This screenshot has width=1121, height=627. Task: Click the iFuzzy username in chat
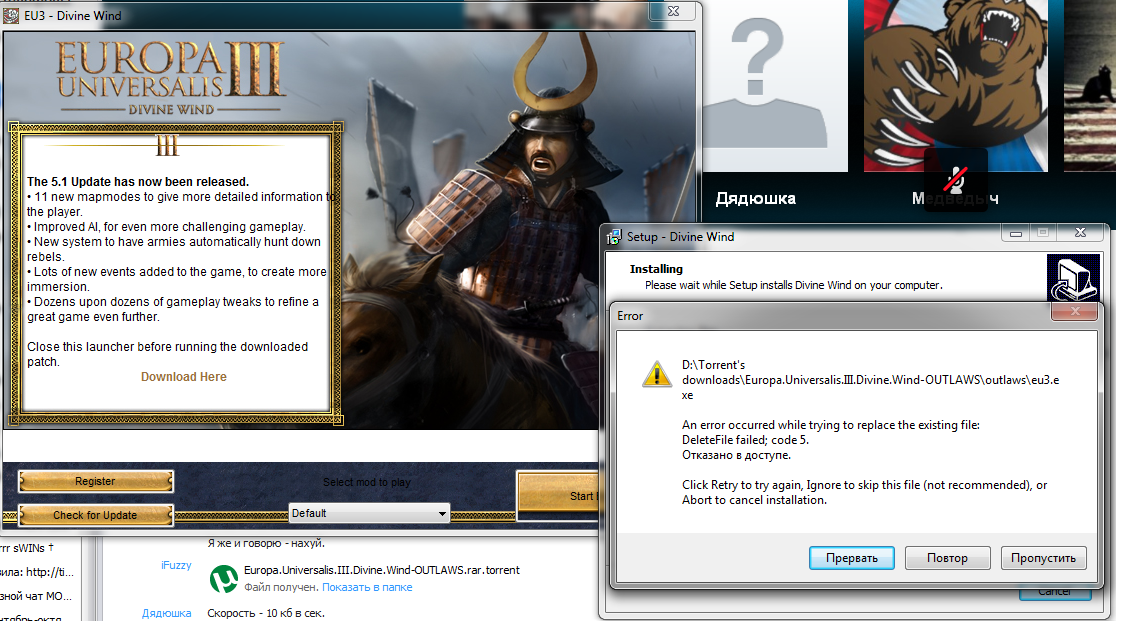[176, 565]
